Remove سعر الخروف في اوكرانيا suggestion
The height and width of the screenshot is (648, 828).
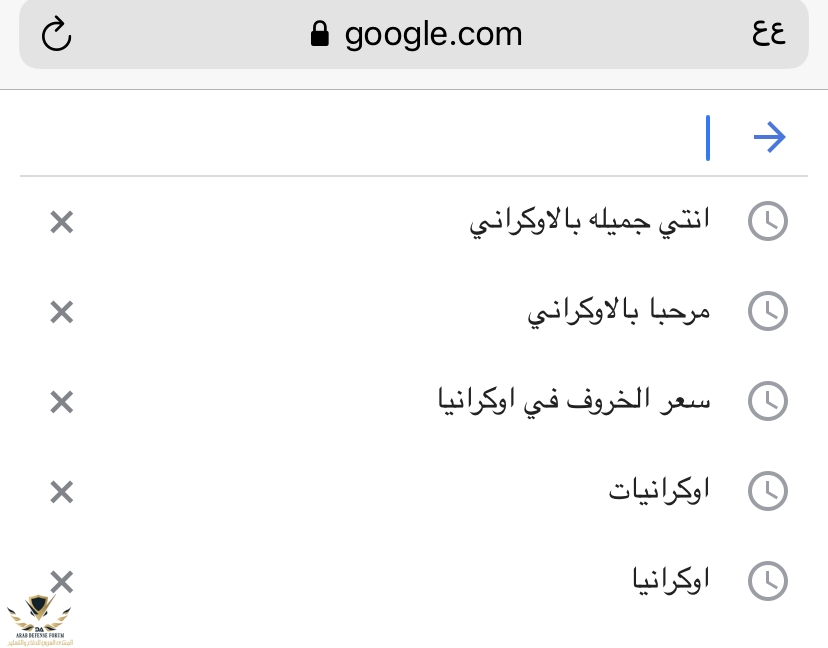62,402
